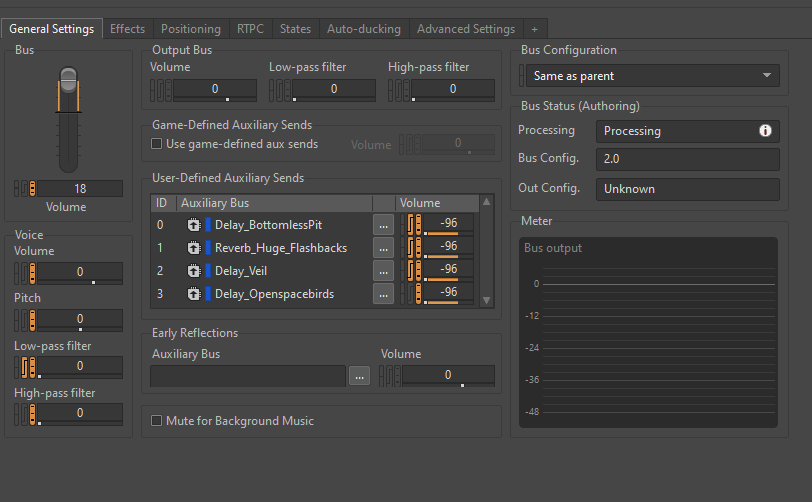Click the Bus Configuration link indicator handle
Viewport: 812px width, 502px height.
(x=521, y=76)
